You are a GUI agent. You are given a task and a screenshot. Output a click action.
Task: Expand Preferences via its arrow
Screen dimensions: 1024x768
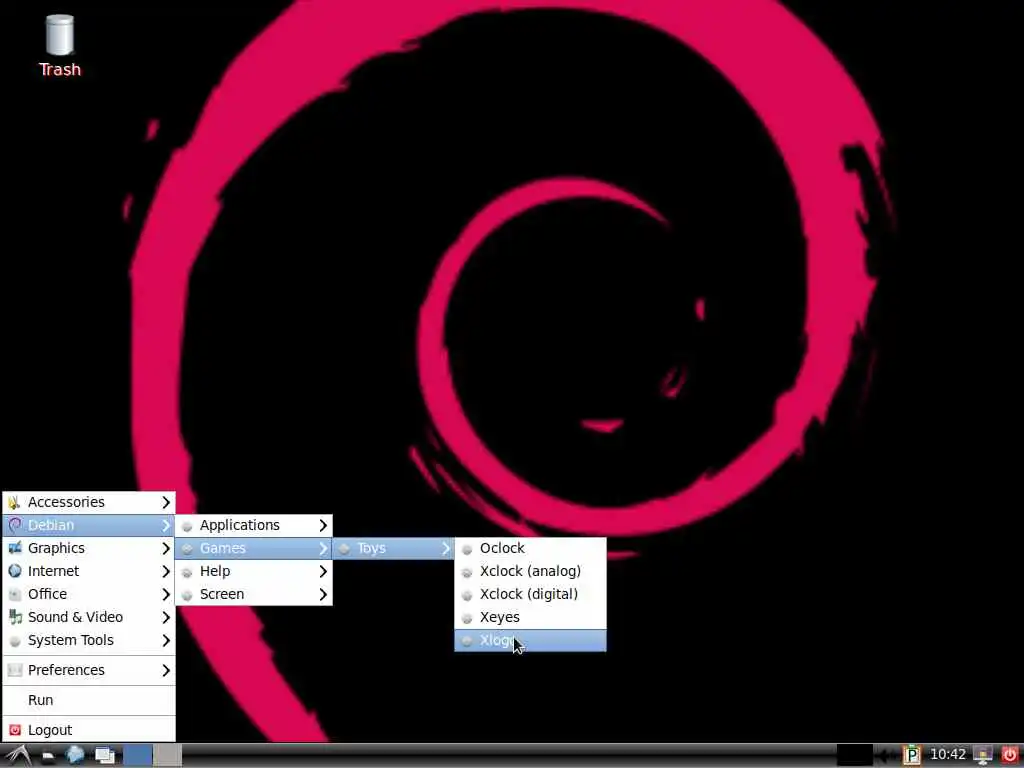coord(166,671)
